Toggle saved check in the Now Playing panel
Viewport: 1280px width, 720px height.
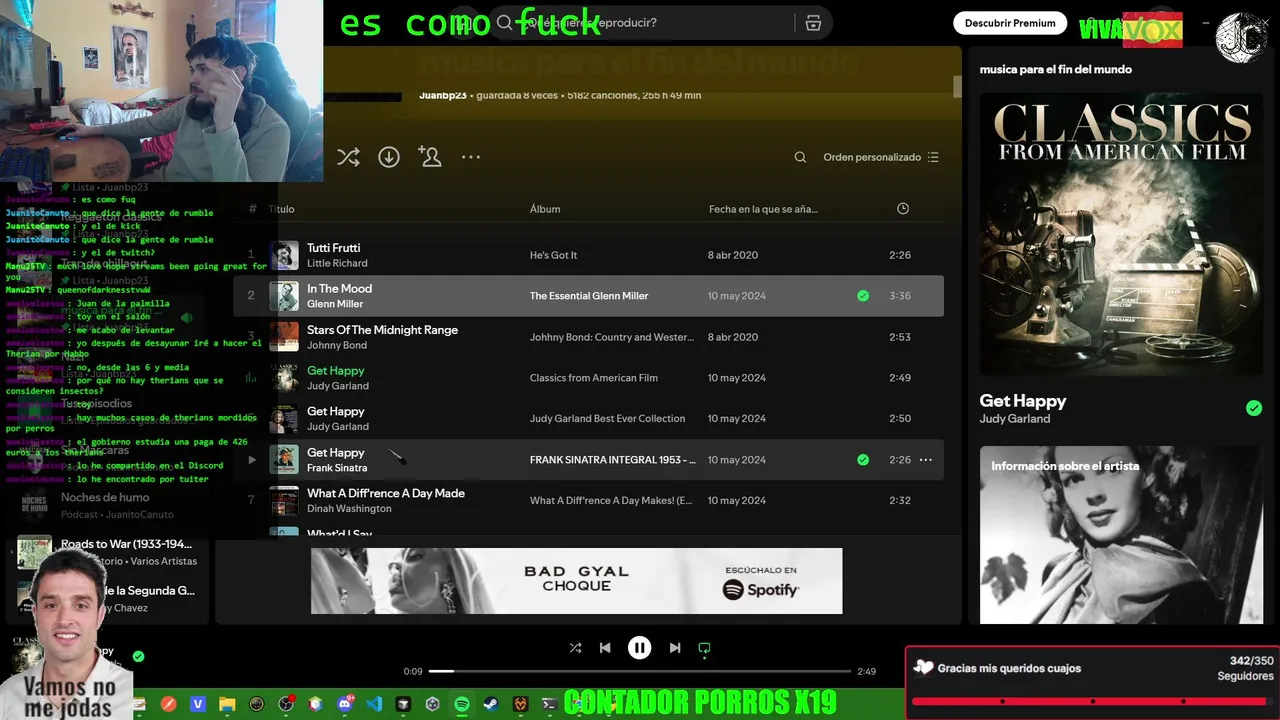1254,408
